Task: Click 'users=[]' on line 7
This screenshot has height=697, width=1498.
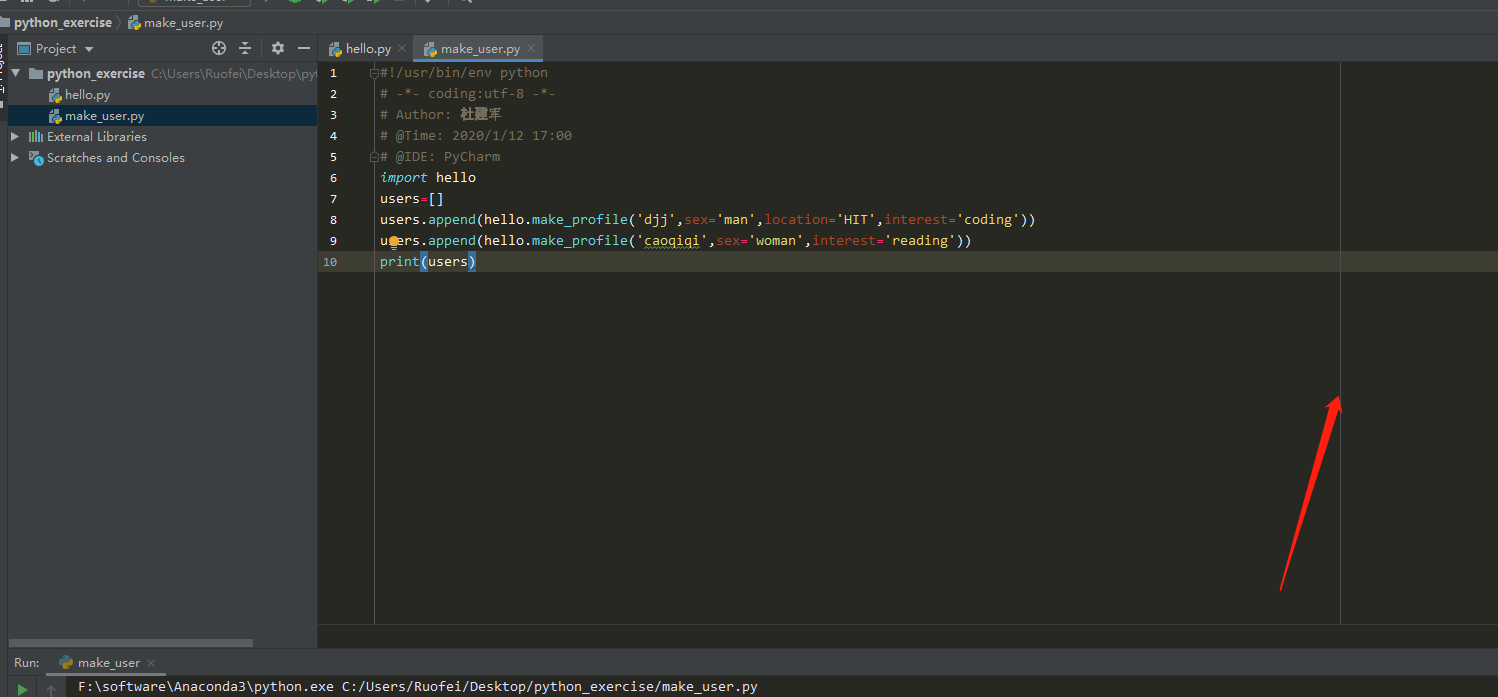Action: pos(412,199)
